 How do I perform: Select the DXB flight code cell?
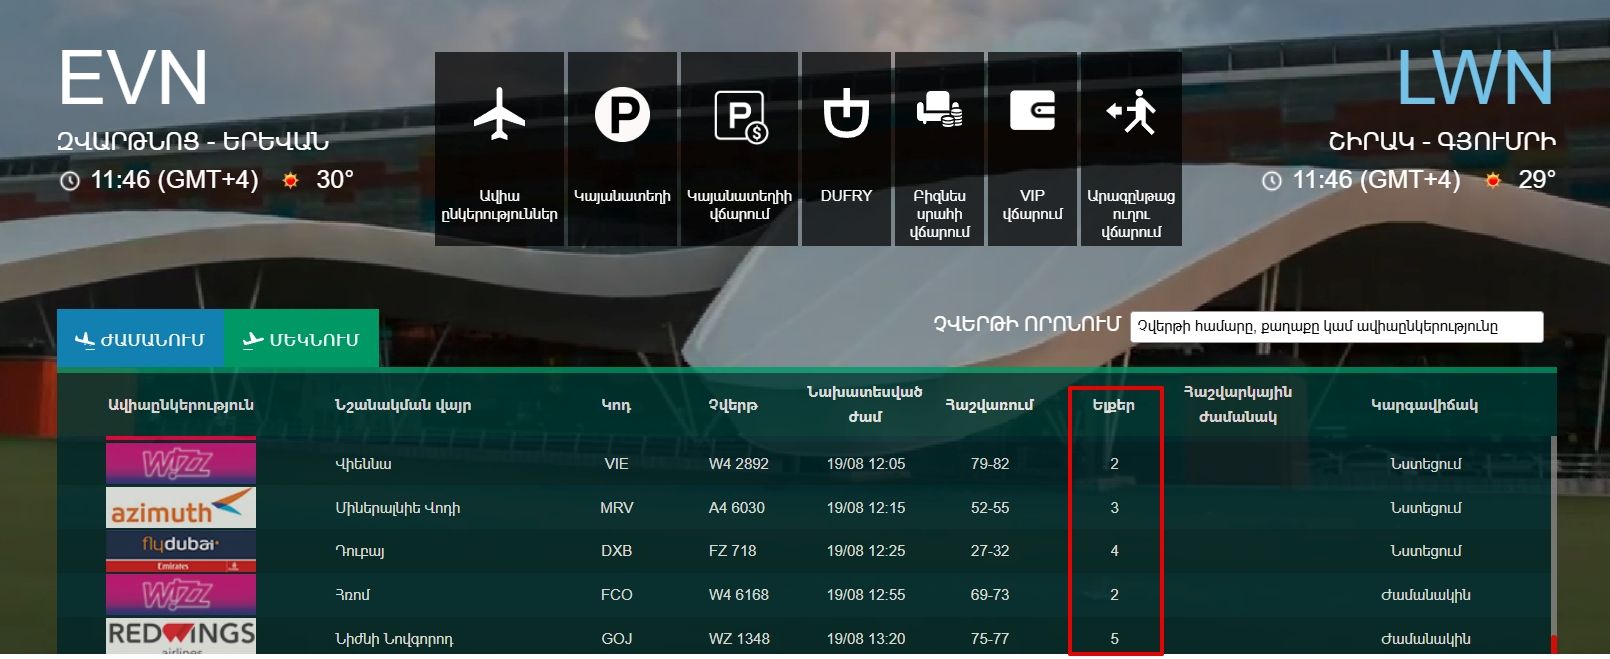616,551
